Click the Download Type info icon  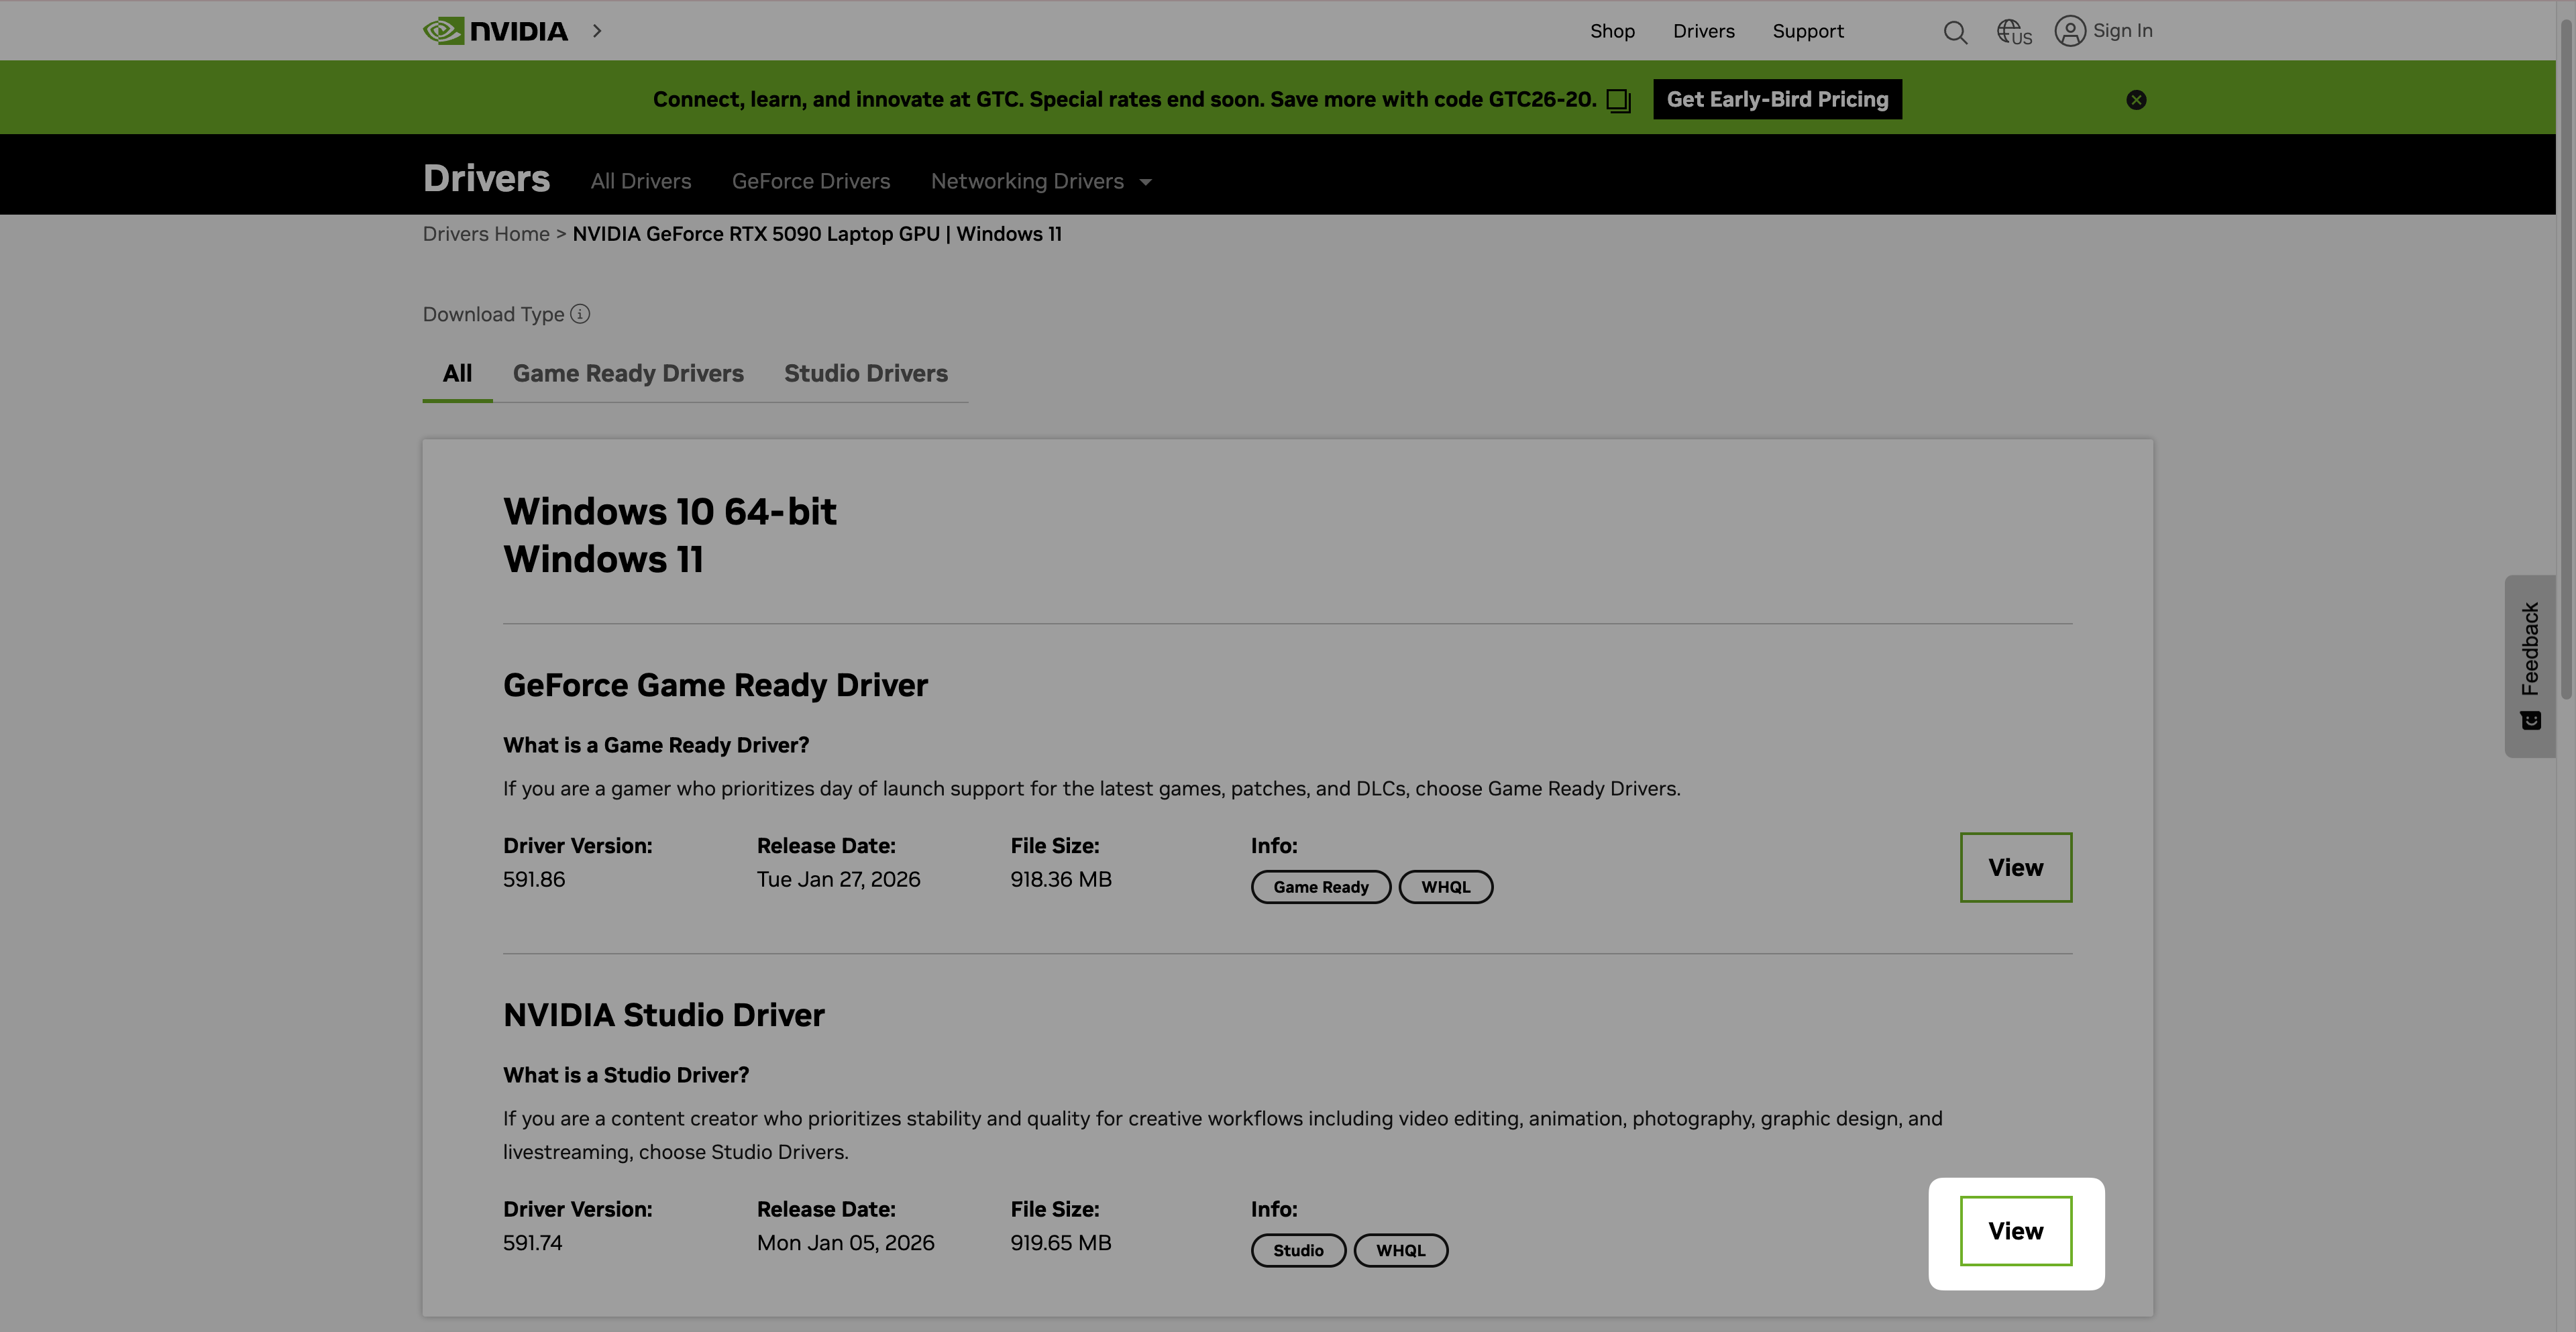tap(580, 314)
